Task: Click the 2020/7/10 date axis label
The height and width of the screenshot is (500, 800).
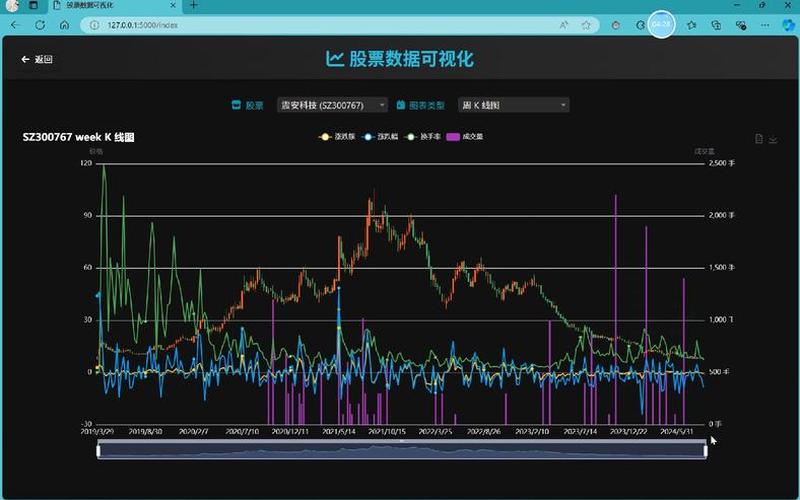Action: [x=242, y=432]
